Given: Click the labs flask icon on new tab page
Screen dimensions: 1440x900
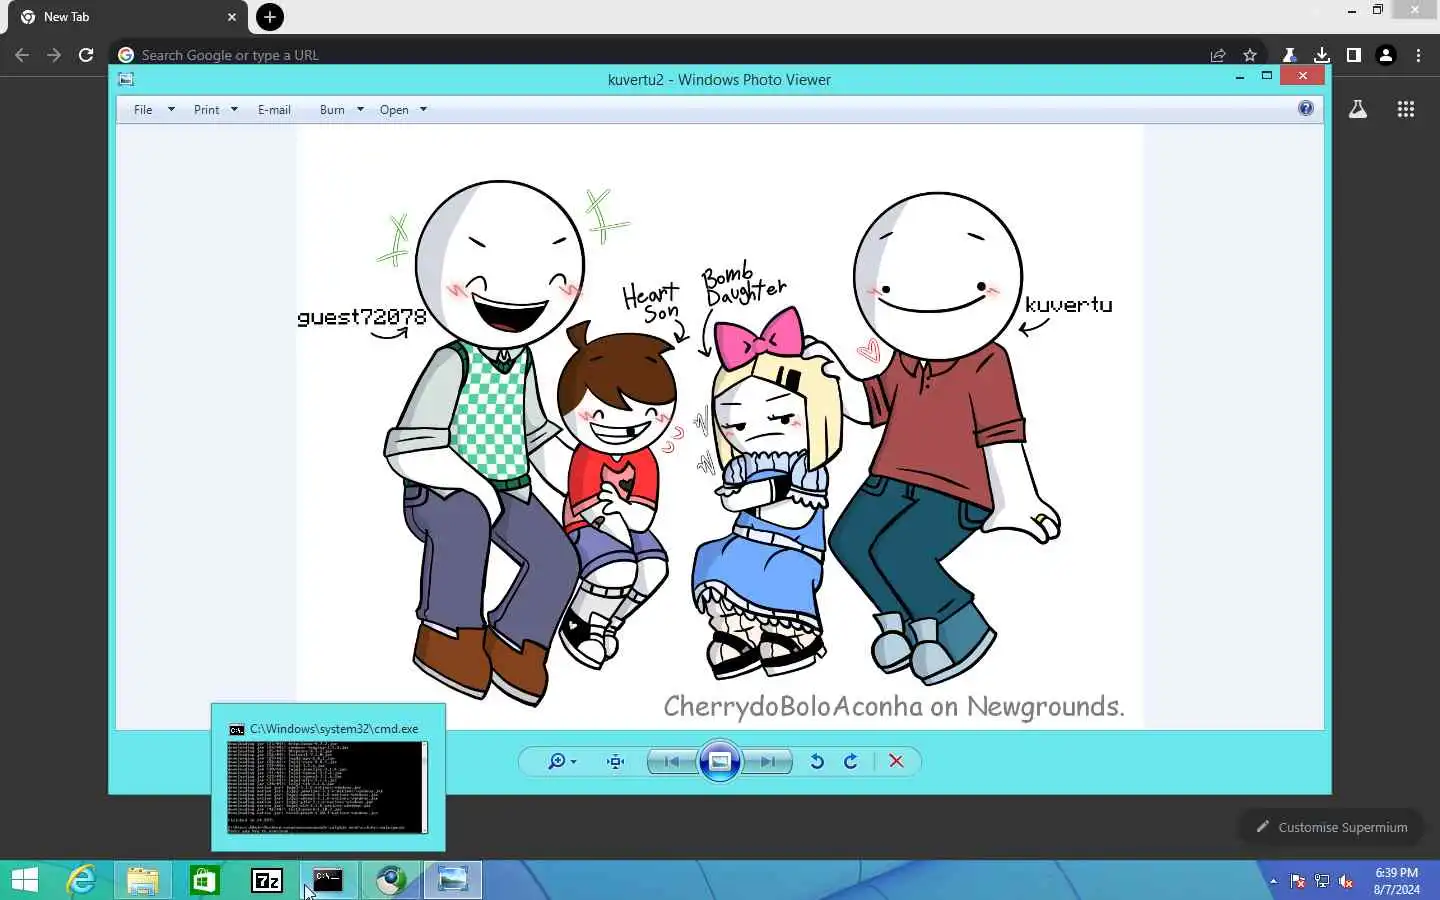Looking at the screenshot, I should 1358,109.
